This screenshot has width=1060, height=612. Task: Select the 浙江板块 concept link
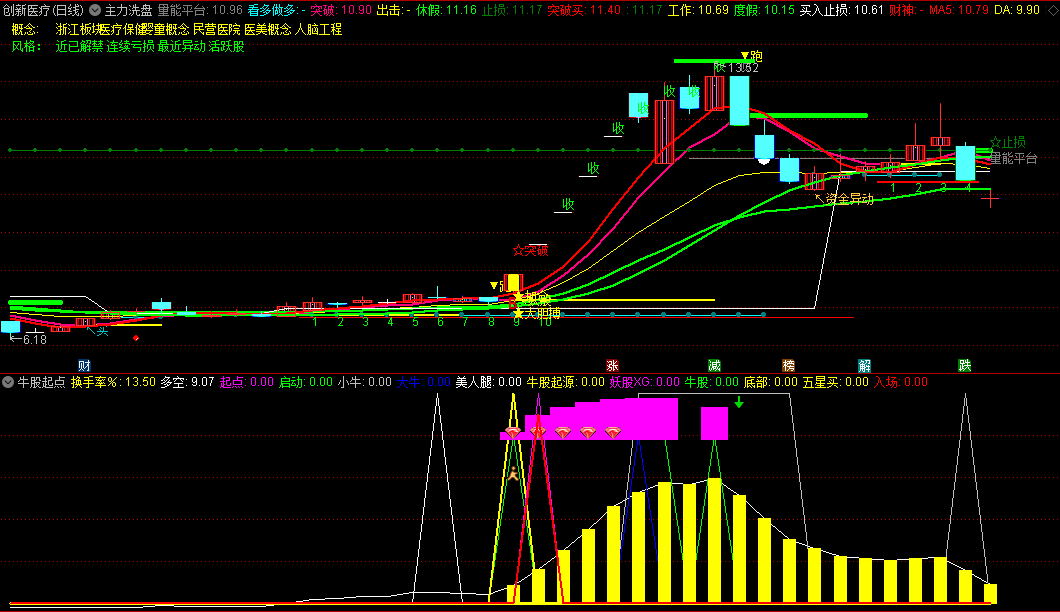pos(77,30)
